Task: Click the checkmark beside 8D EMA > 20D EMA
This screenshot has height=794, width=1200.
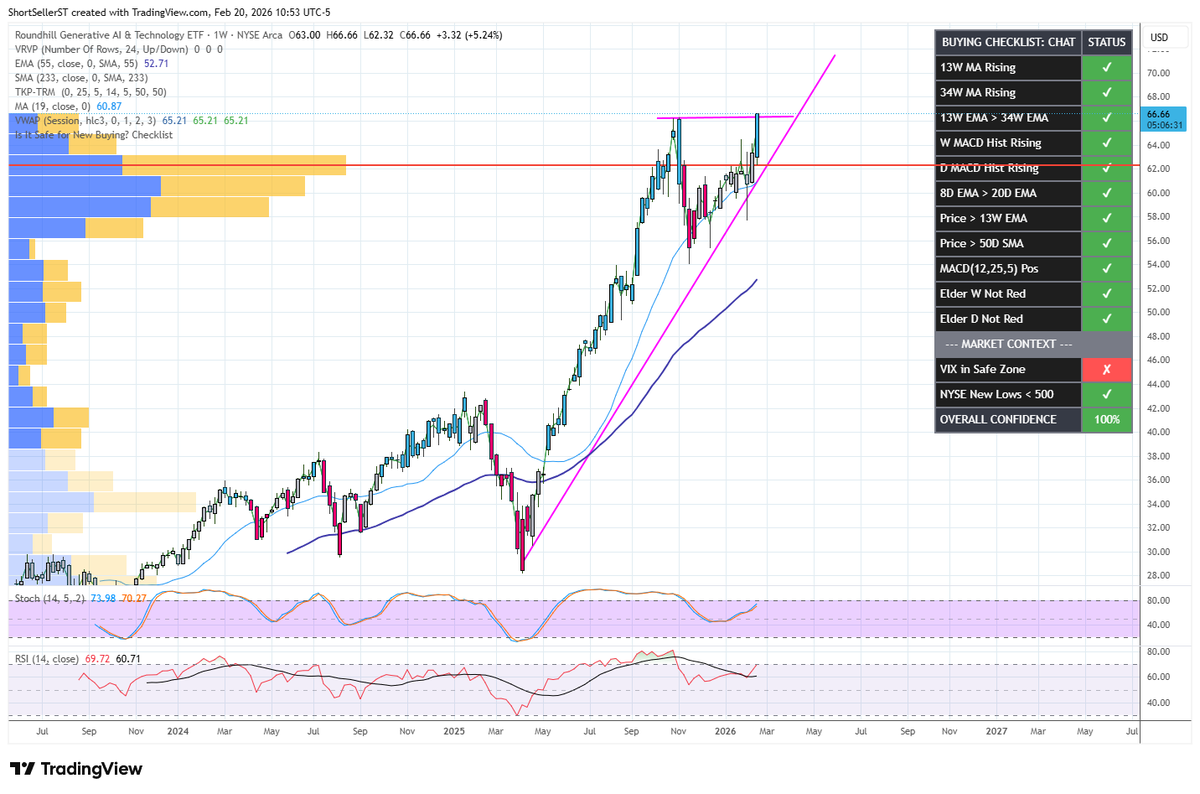Action: tap(1107, 193)
